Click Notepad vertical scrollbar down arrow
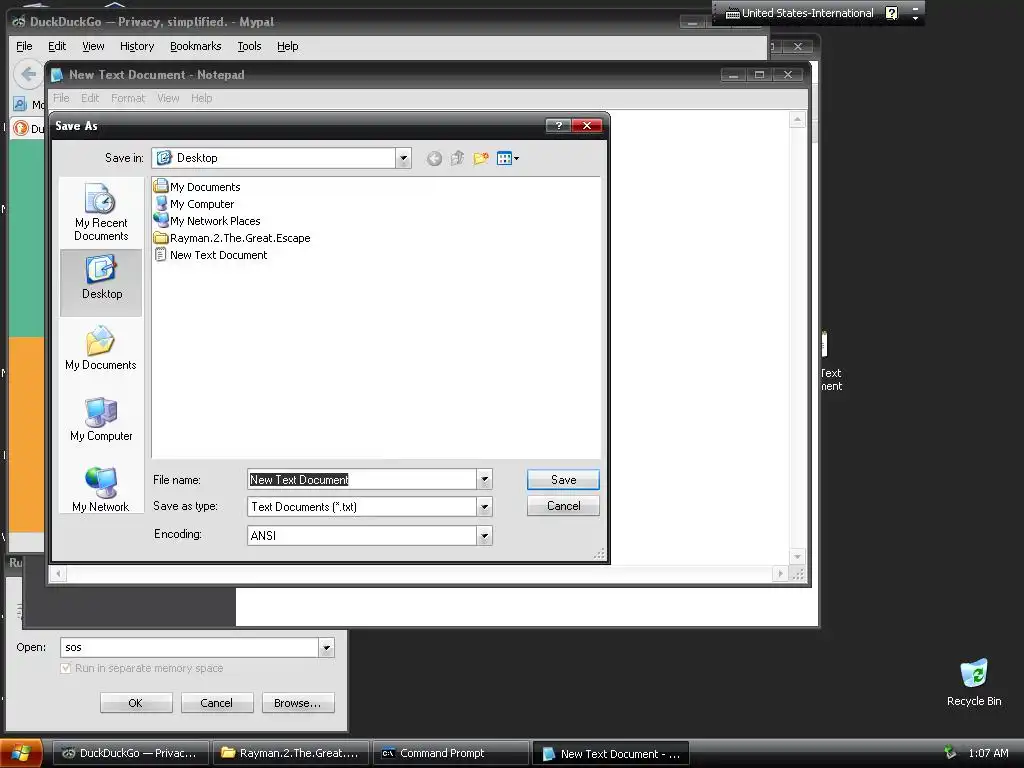Image resolution: width=1024 pixels, height=768 pixels. click(797, 557)
